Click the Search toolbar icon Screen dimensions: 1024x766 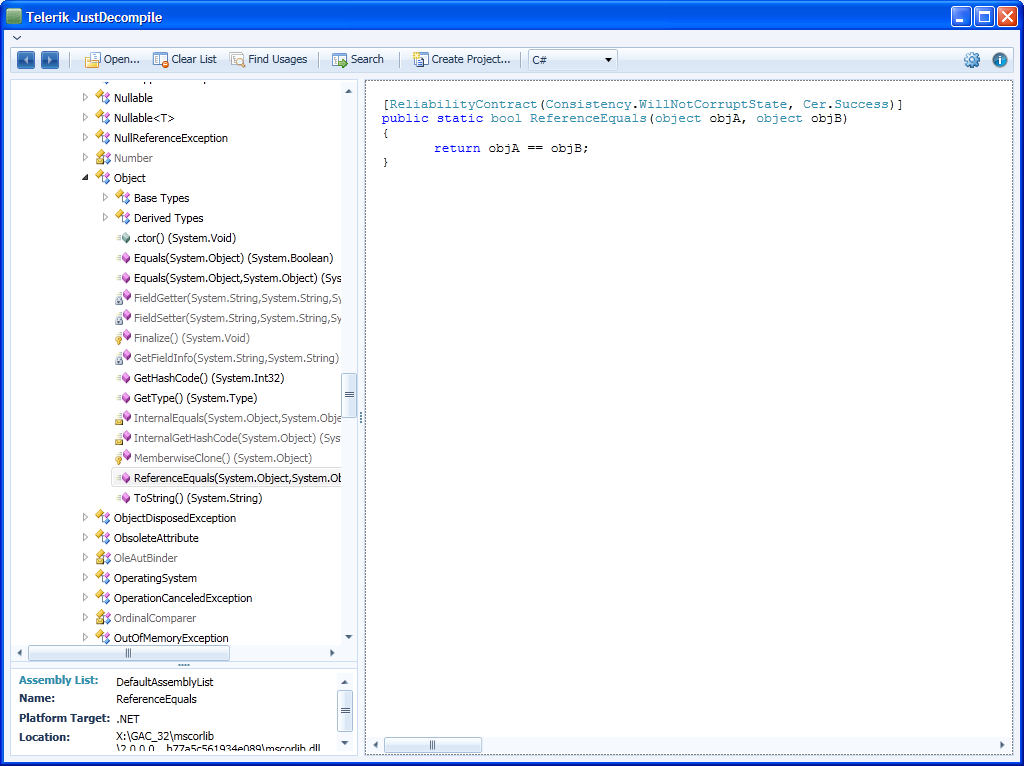tap(340, 60)
